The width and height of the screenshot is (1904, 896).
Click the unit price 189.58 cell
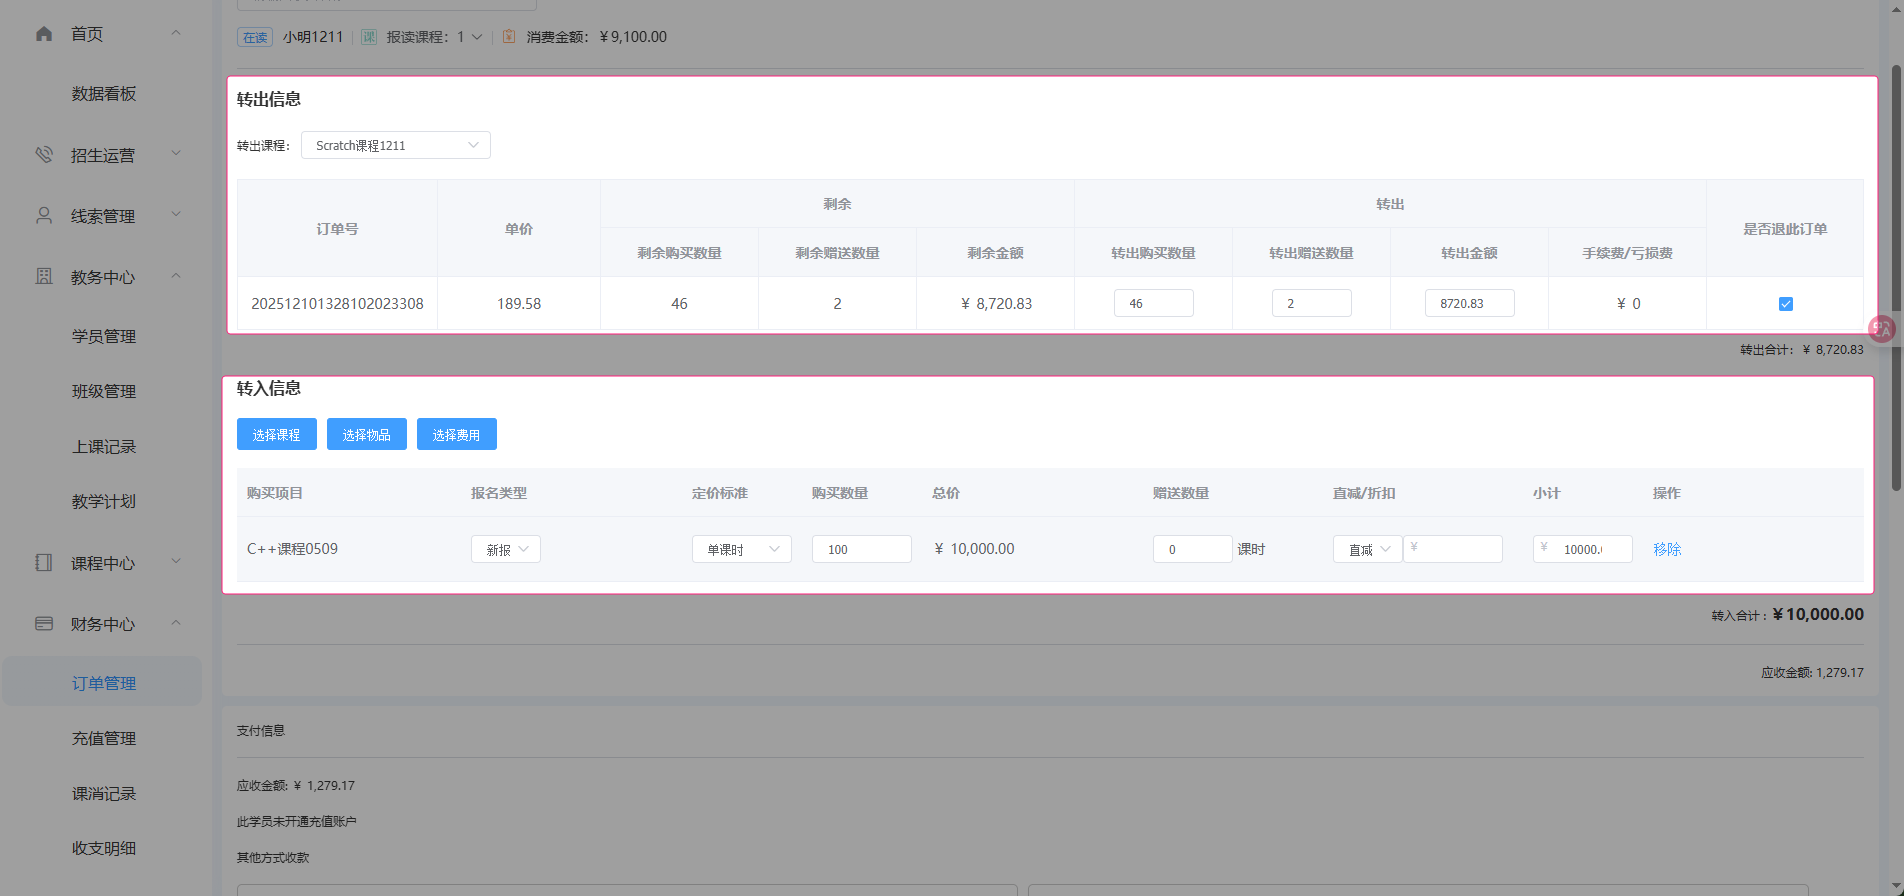pos(519,304)
